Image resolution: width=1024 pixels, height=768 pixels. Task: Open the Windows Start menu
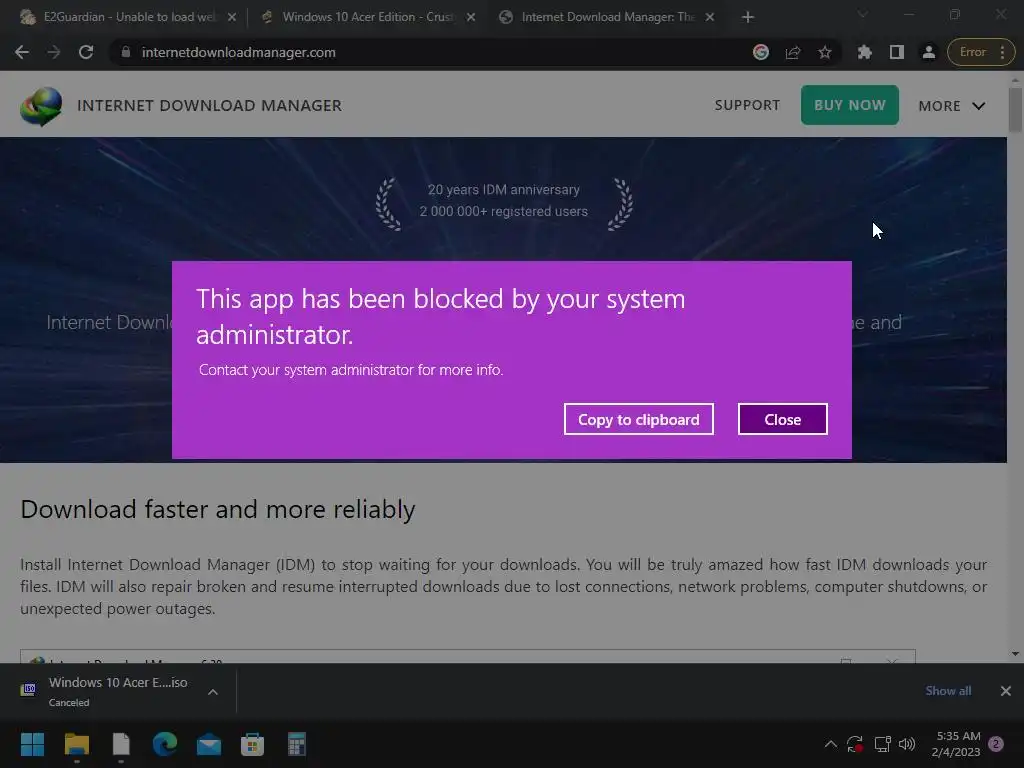(32, 744)
